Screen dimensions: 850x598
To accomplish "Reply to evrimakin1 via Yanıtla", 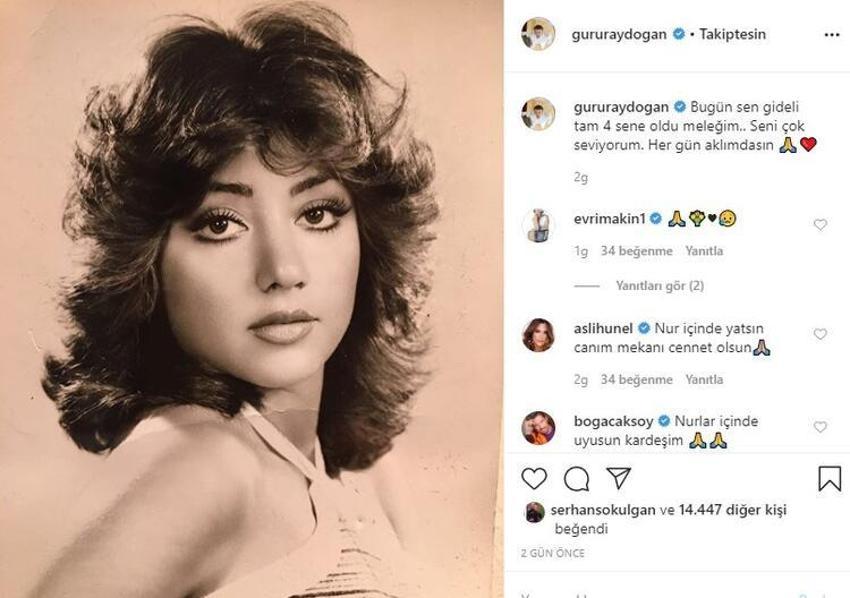I will click(x=704, y=251).
